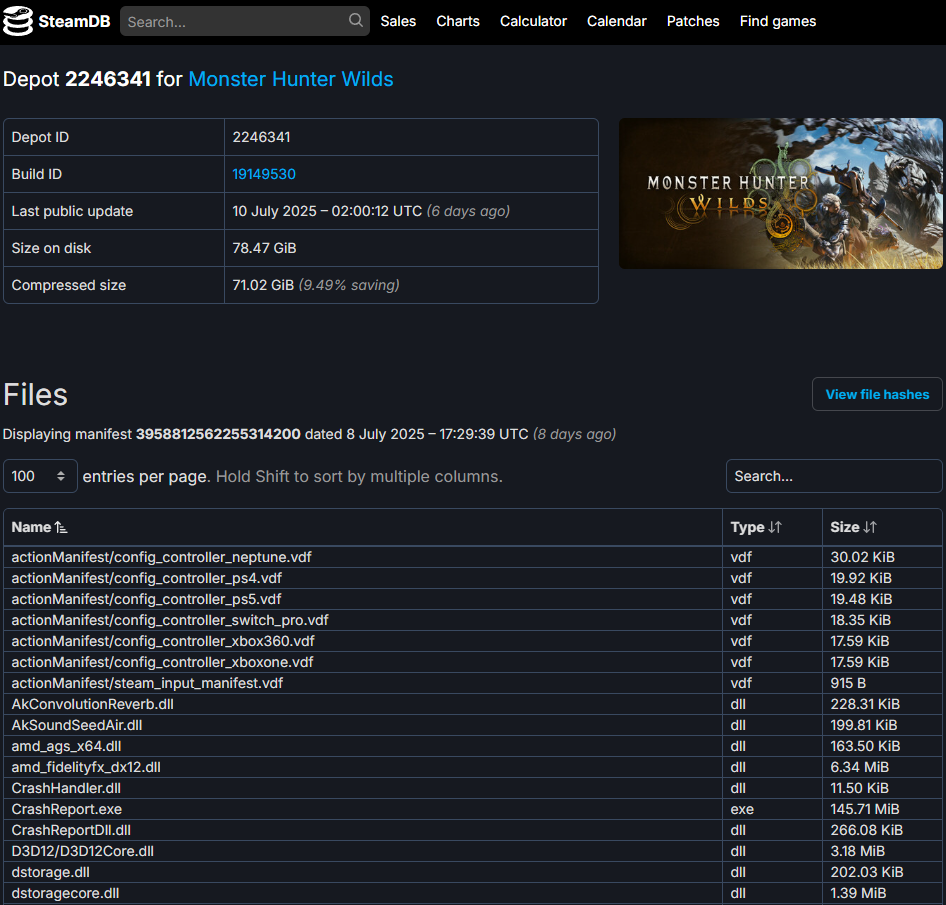The image size is (946, 905).
Task: Open the entries per page dropdown
Action: click(x=40, y=476)
